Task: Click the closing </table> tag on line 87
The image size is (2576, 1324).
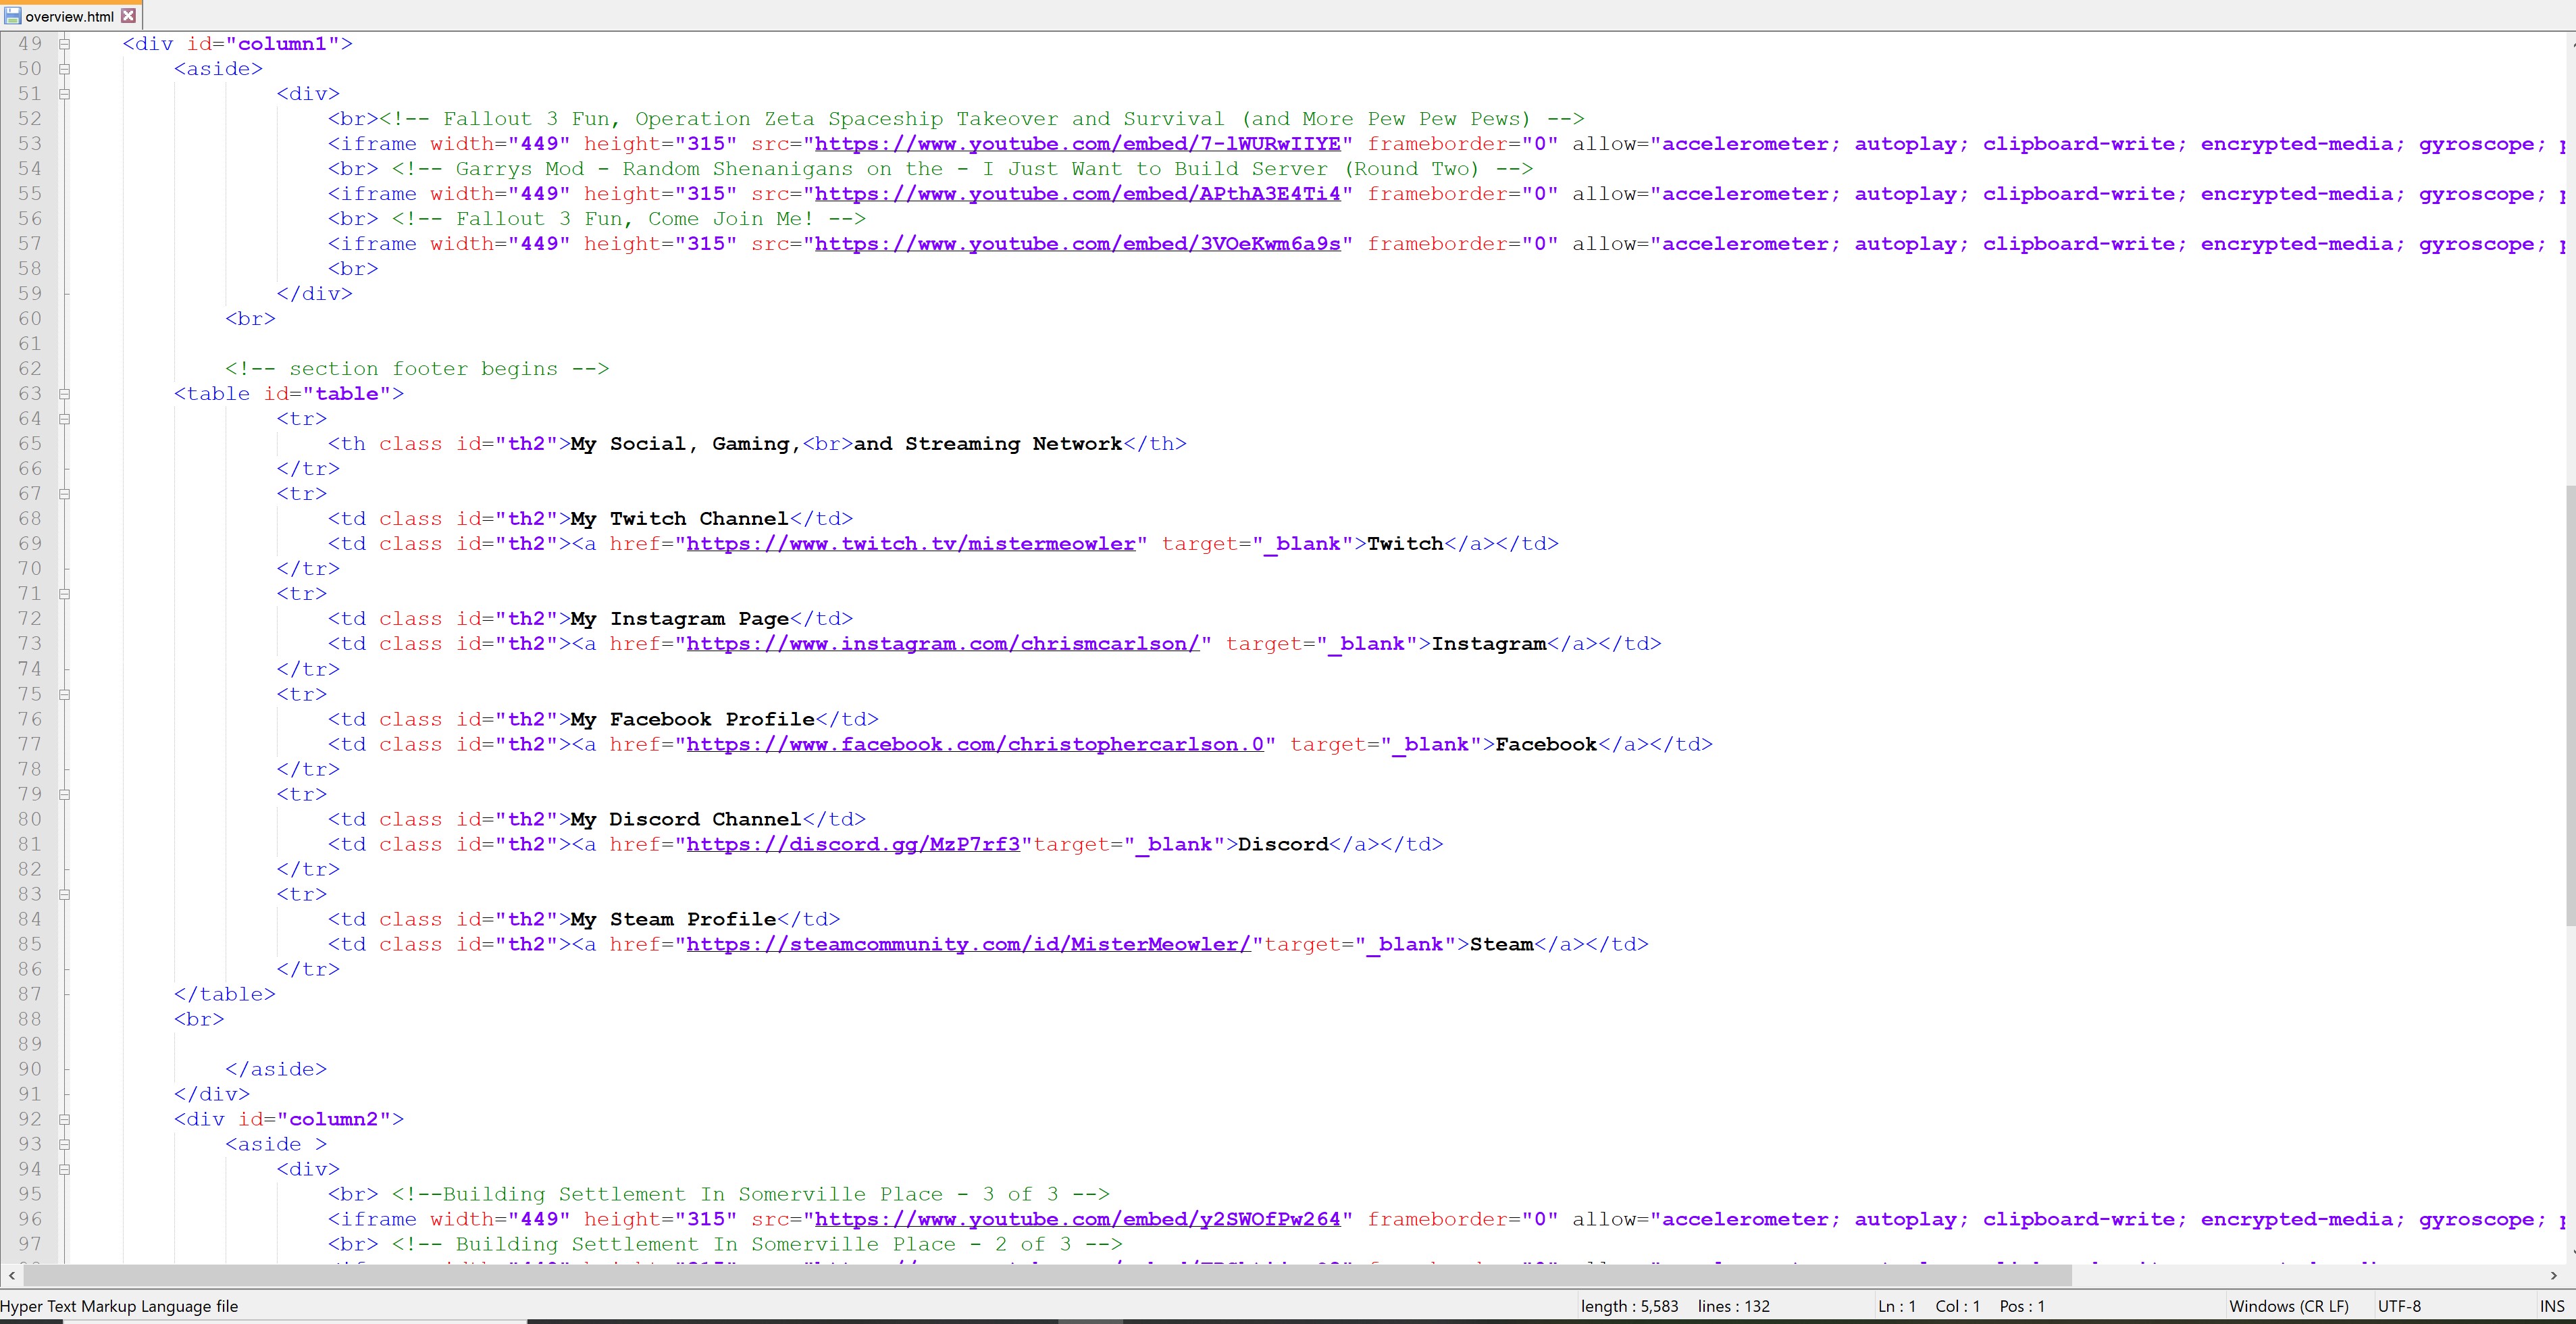Action: pyautogui.click(x=225, y=994)
